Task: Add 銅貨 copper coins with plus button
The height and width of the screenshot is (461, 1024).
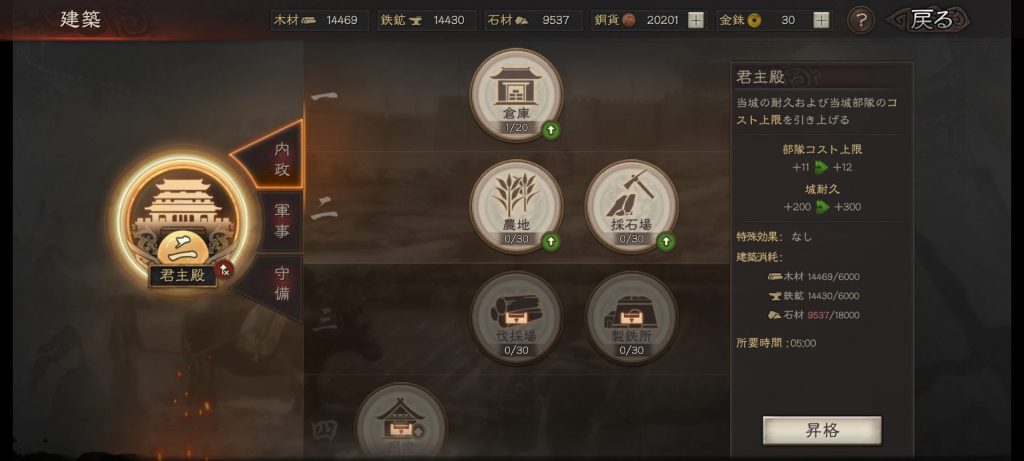Action: (x=696, y=20)
